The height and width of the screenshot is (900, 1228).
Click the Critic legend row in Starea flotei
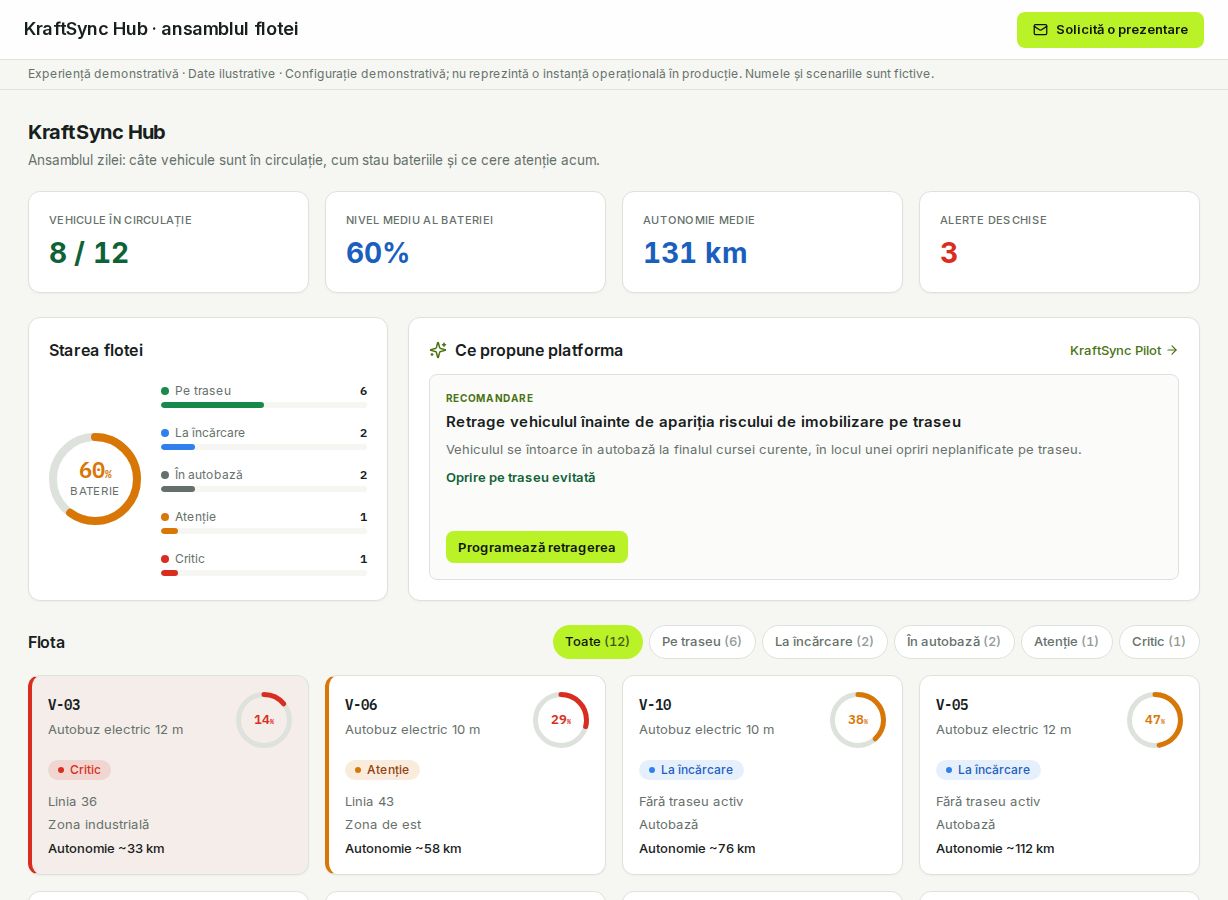(x=264, y=564)
